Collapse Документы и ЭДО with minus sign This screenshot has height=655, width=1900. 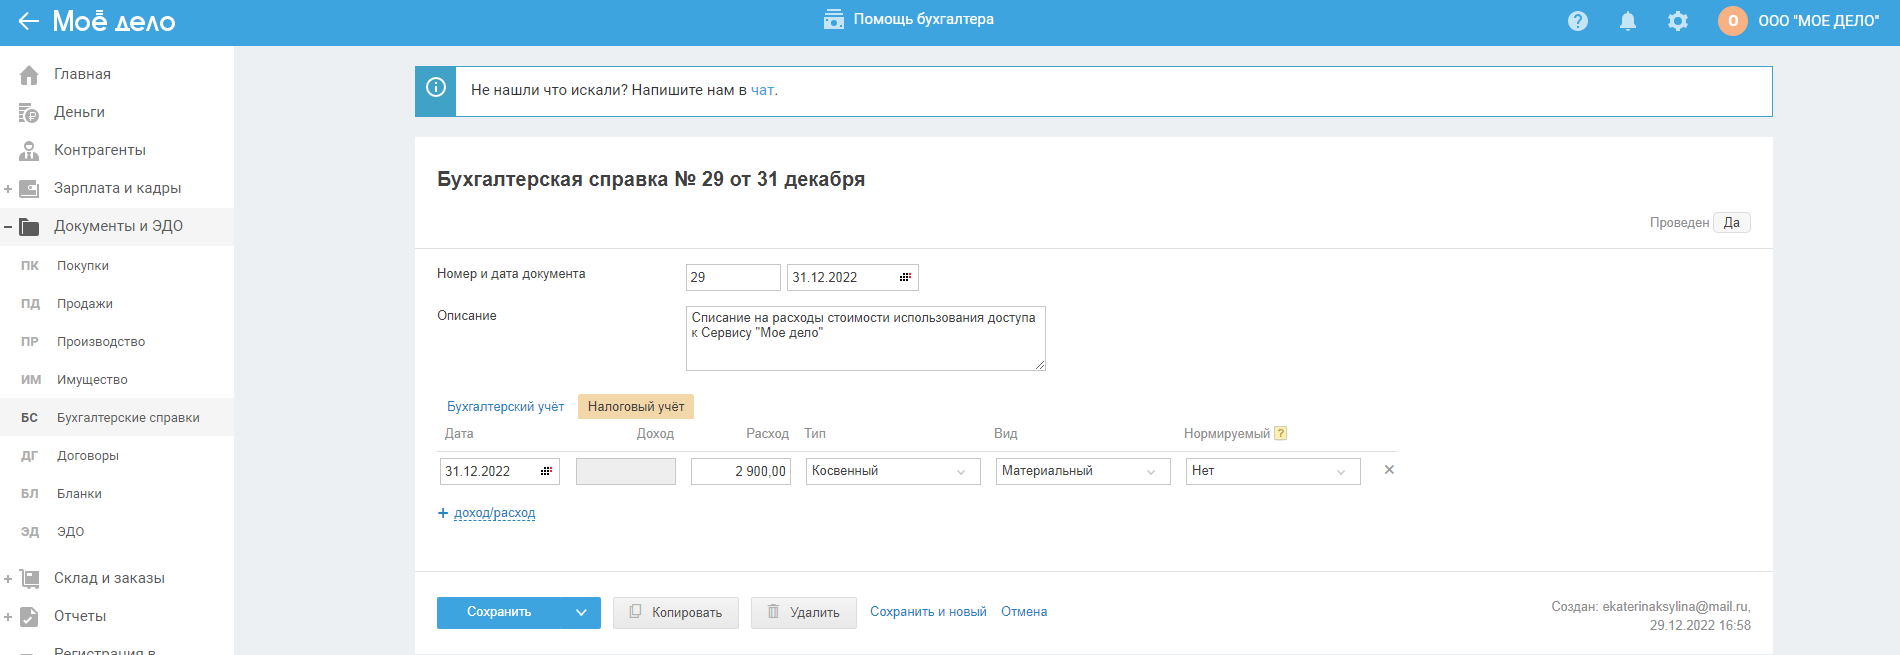tap(8, 227)
